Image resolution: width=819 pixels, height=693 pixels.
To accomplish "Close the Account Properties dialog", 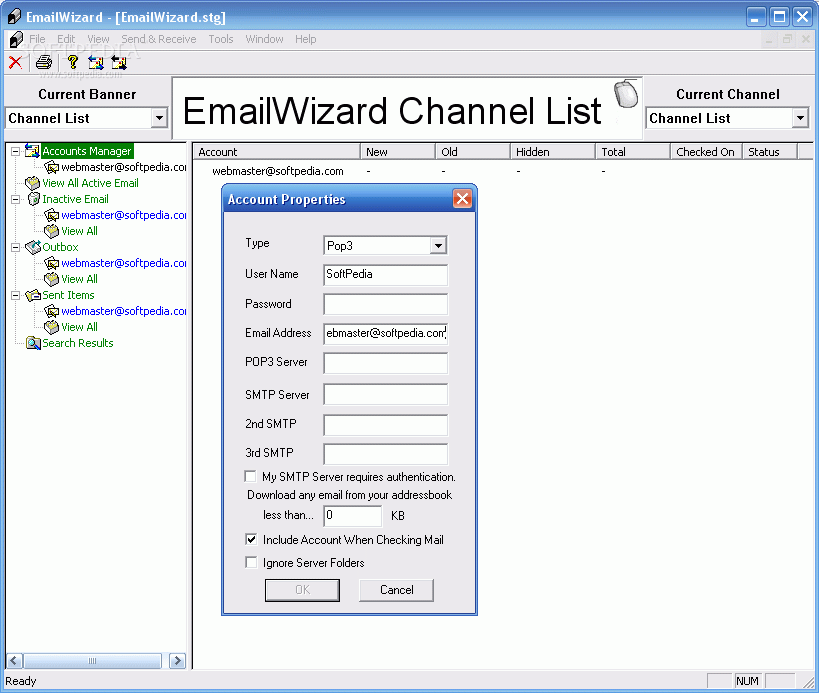I will tap(462, 198).
